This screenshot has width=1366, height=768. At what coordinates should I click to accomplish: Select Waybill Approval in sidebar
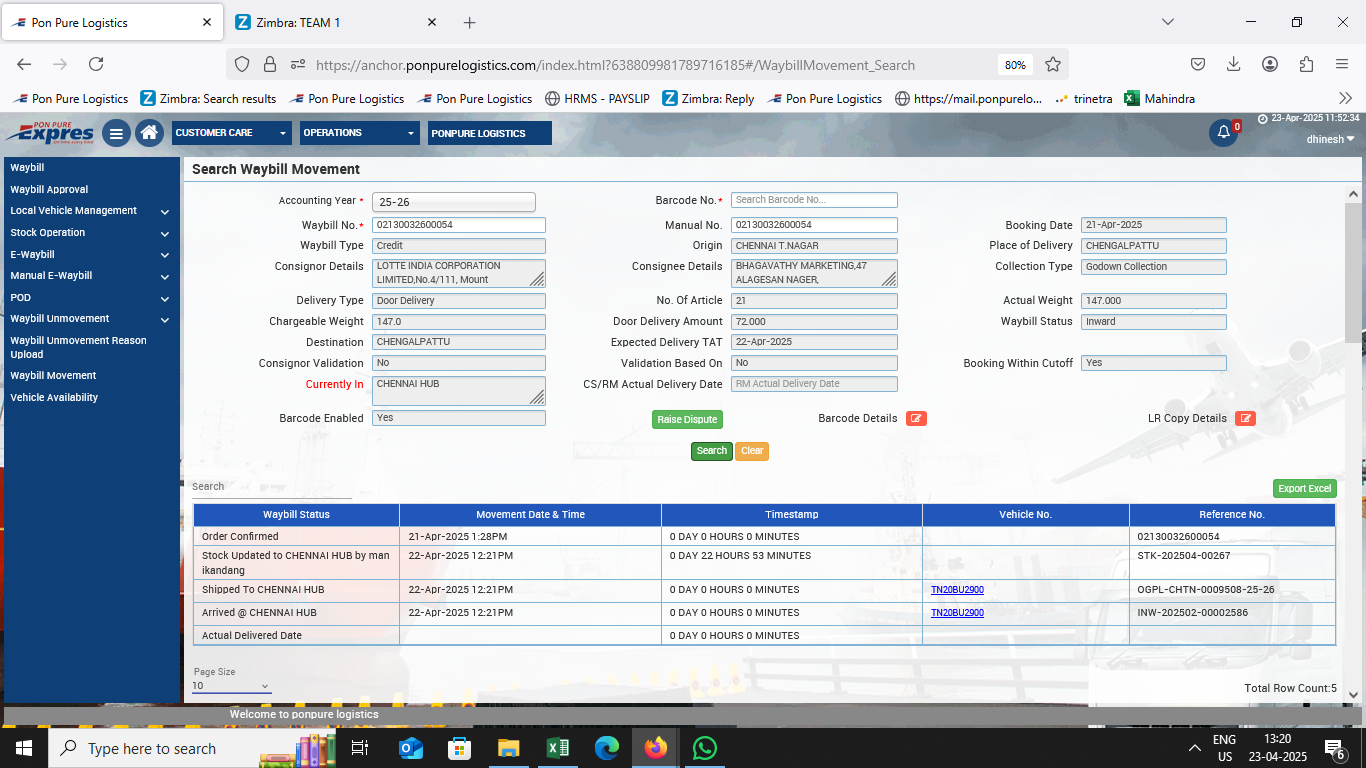pos(49,189)
